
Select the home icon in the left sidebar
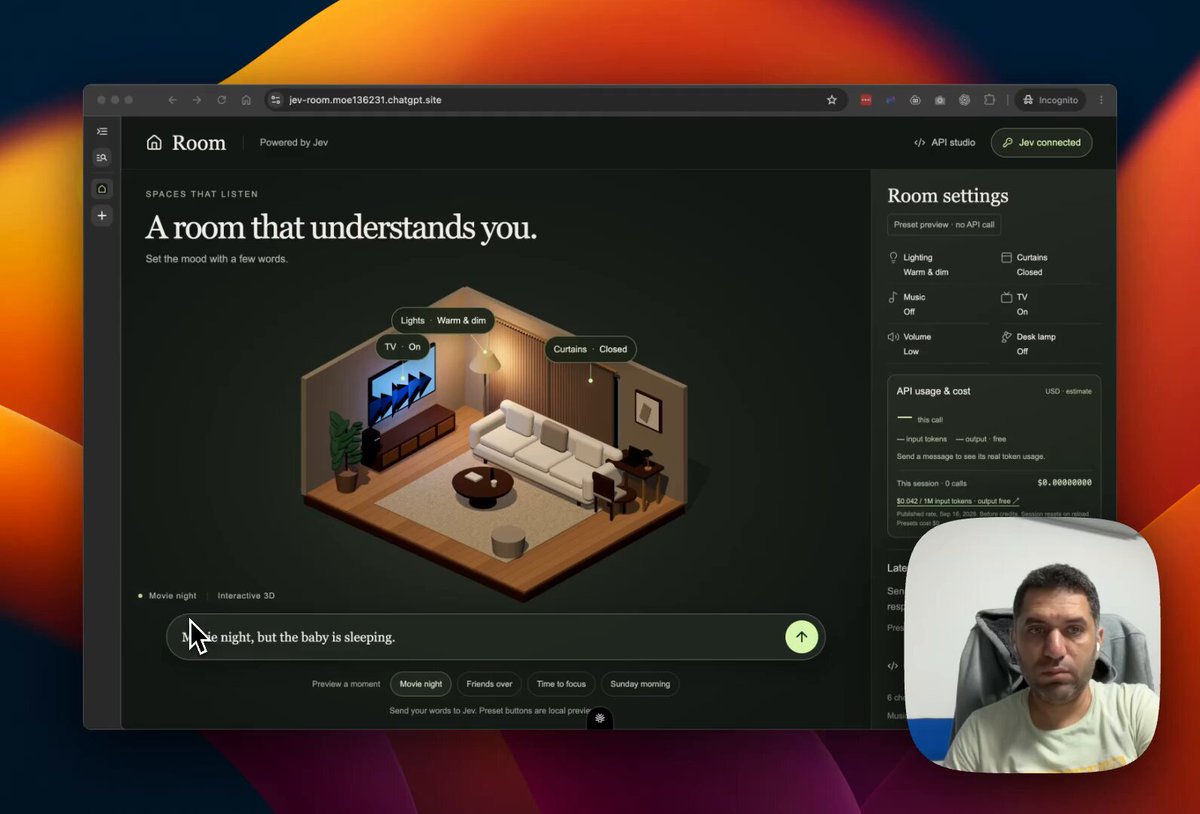tap(102, 189)
